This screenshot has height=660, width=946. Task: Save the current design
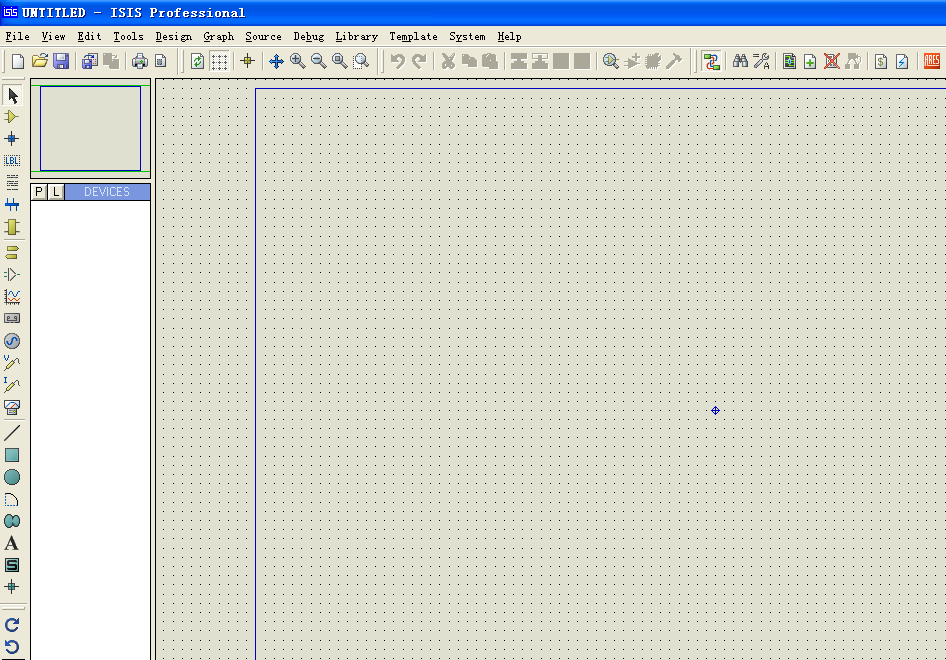(61, 61)
